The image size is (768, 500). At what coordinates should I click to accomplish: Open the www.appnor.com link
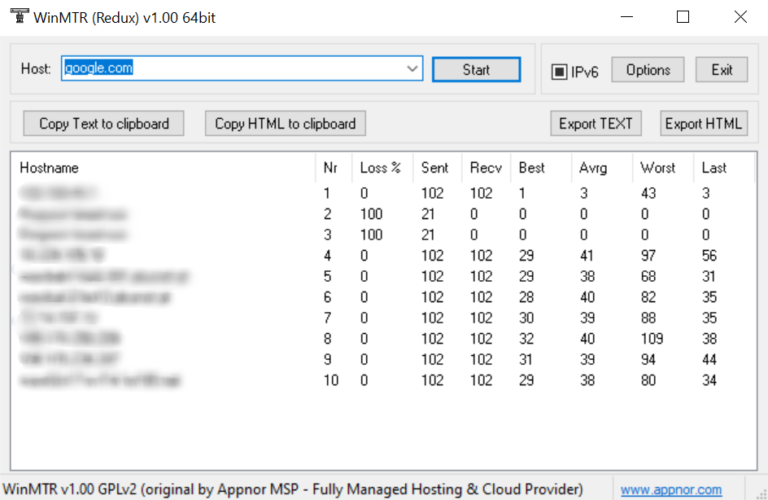click(670, 489)
